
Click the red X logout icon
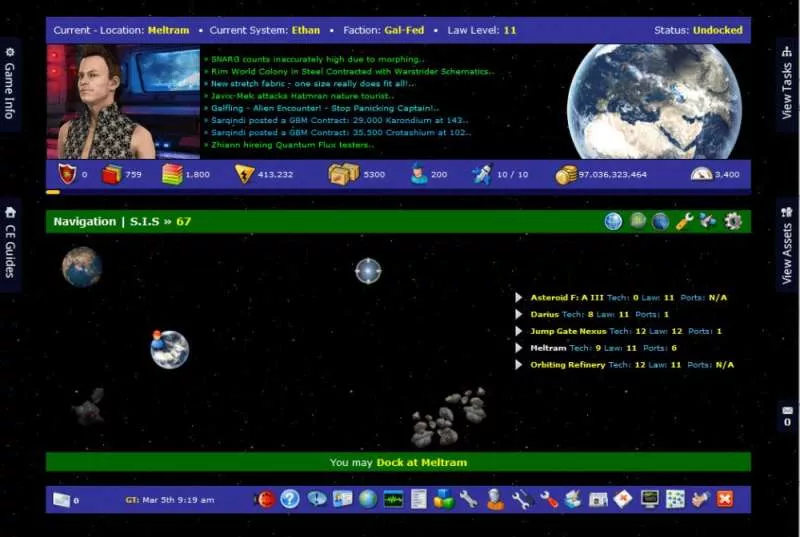(x=725, y=499)
